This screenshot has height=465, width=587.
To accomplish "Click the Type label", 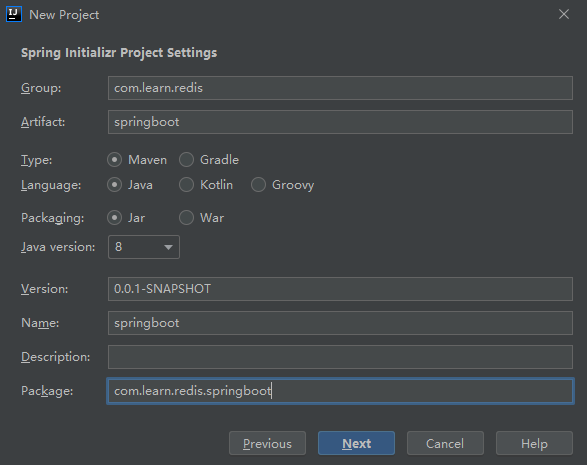I will (37, 160).
